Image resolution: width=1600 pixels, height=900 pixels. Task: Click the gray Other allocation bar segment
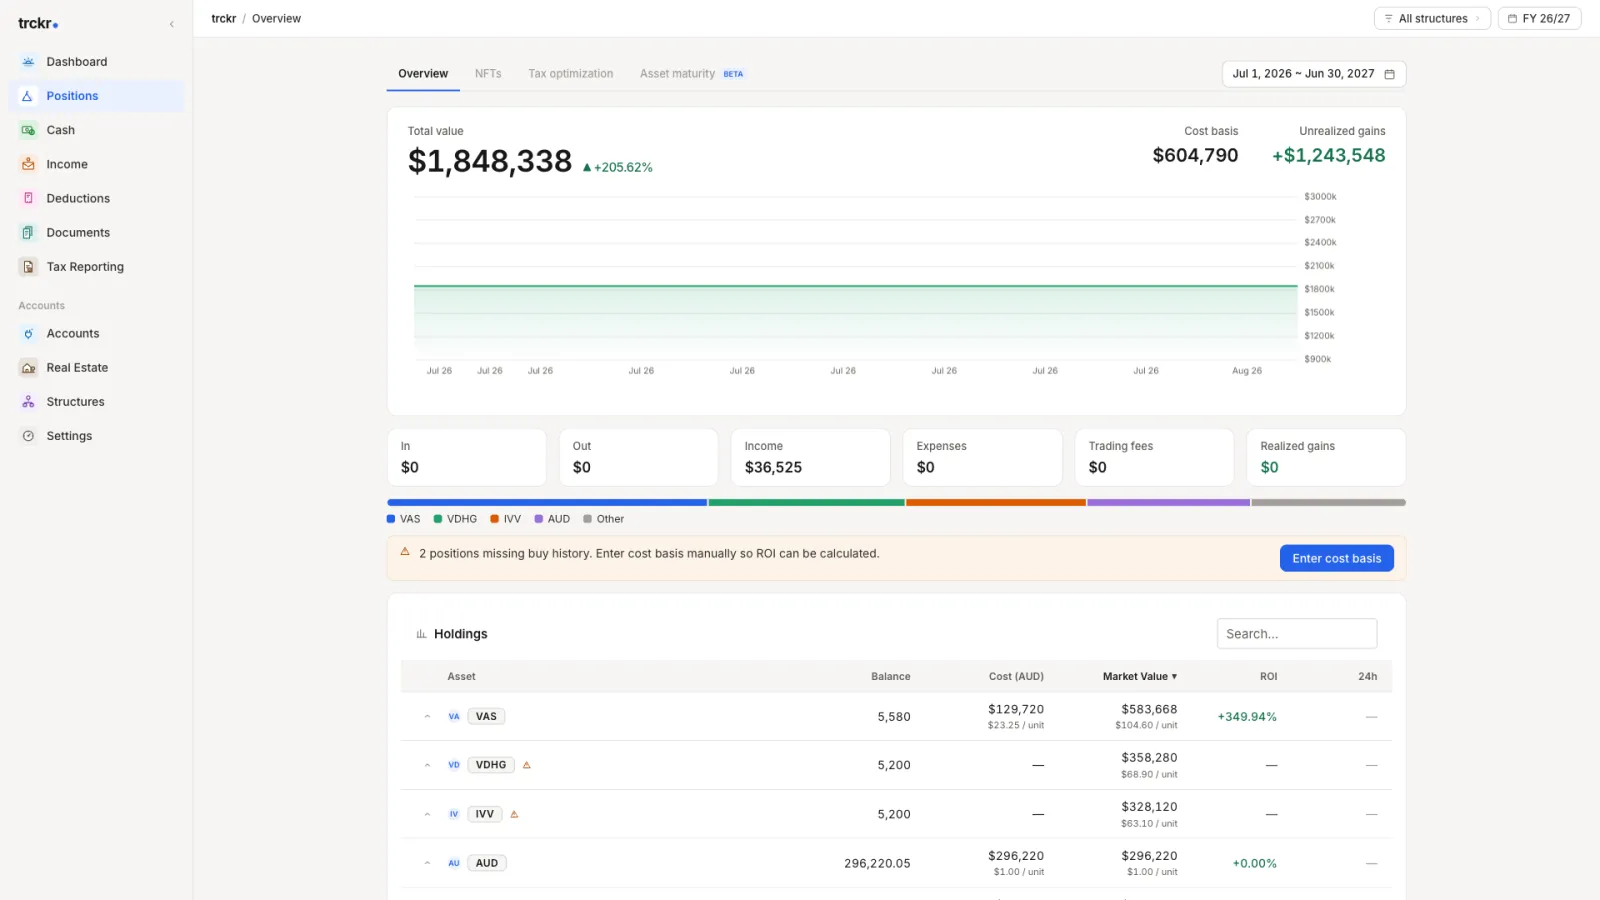click(x=1329, y=502)
